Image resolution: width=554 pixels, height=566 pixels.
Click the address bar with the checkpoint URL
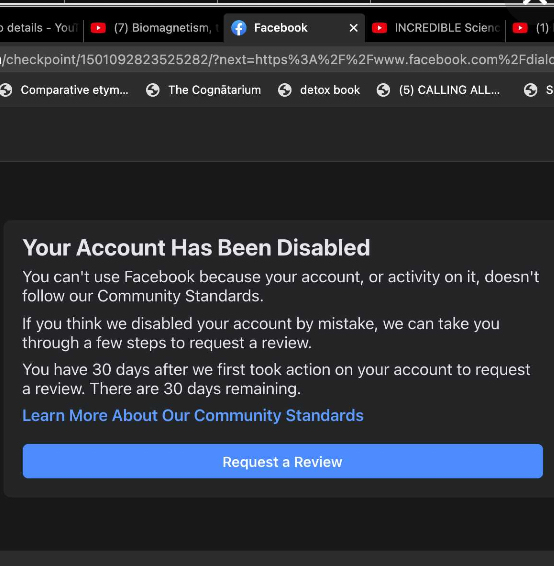[x=277, y=59]
